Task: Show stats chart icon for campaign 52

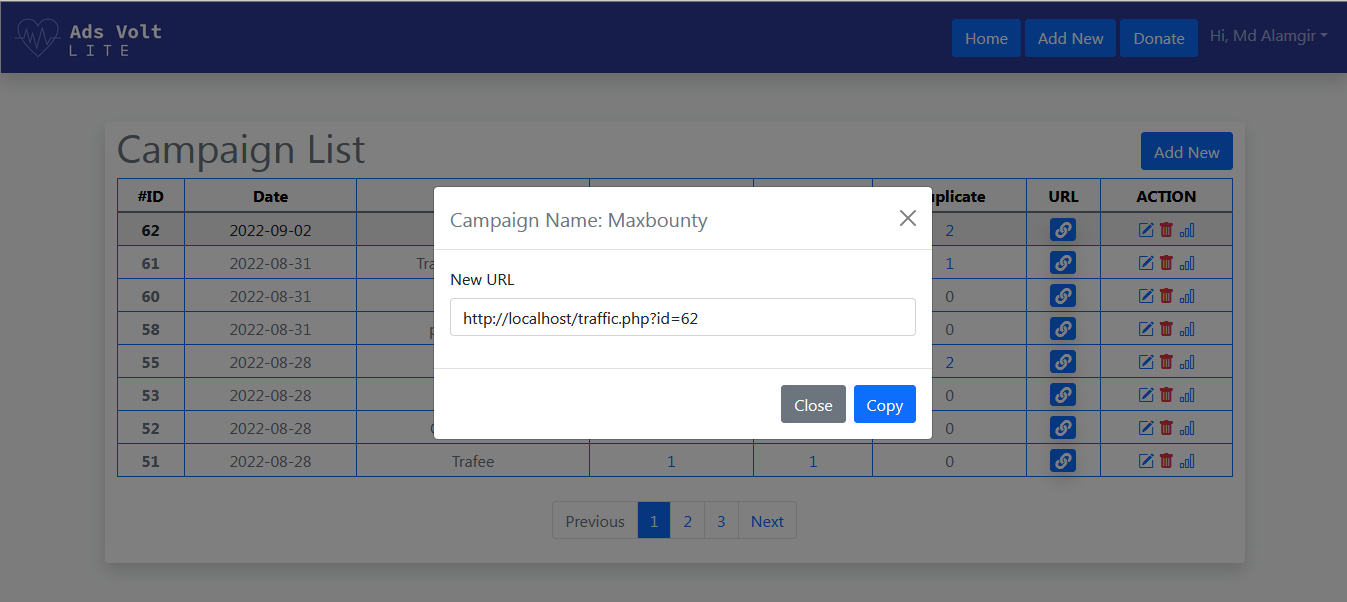Action: 1187,428
